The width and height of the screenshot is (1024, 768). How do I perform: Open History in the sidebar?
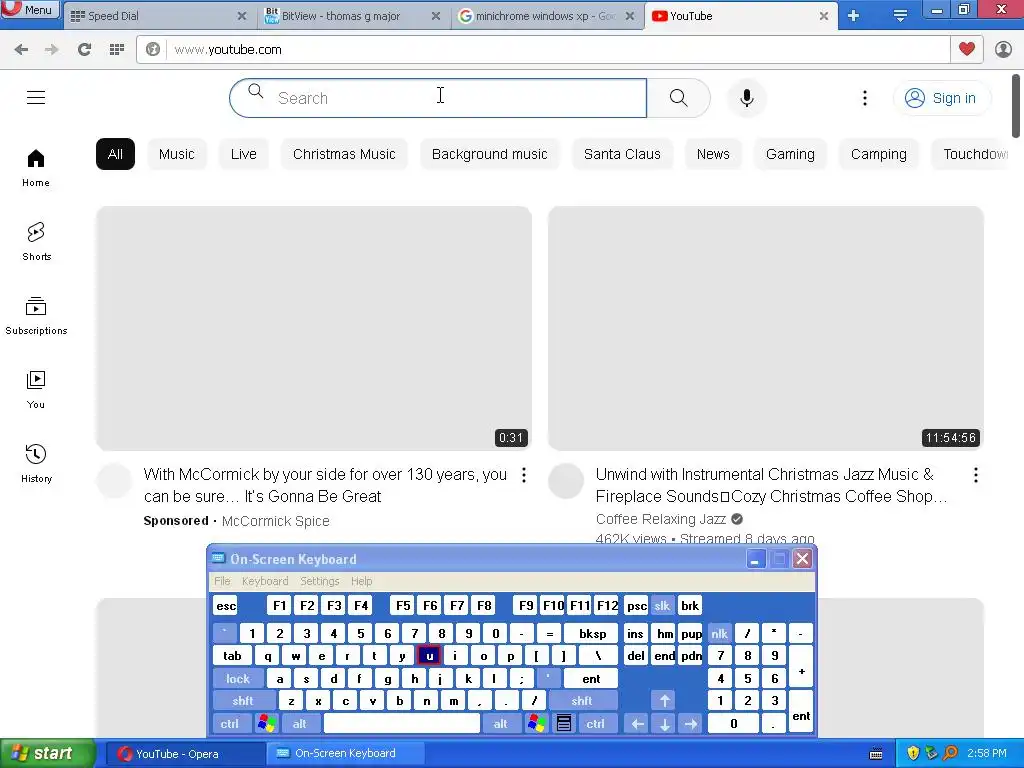[x=36, y=464]
